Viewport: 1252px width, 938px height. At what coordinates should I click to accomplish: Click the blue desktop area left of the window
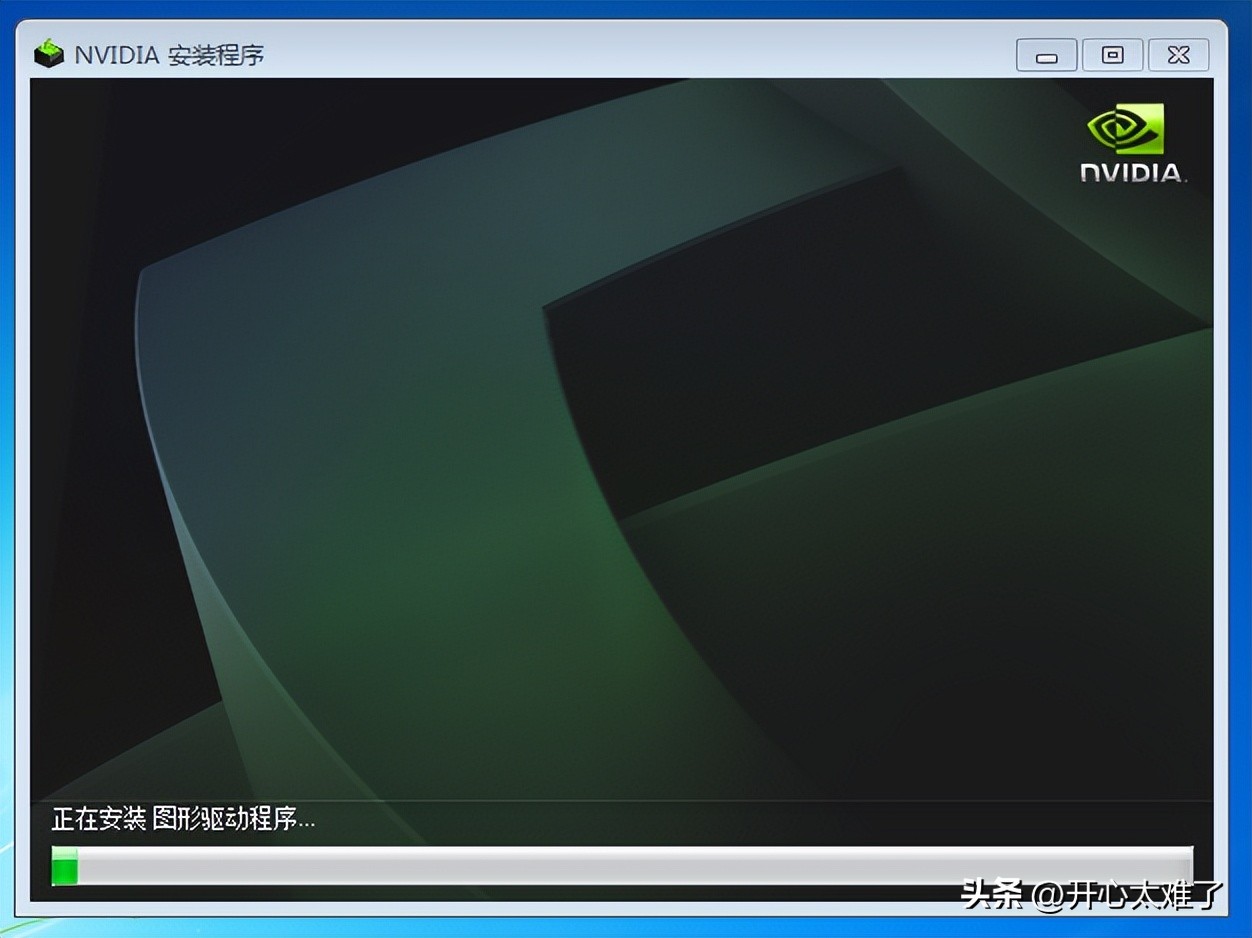(8, 450)
